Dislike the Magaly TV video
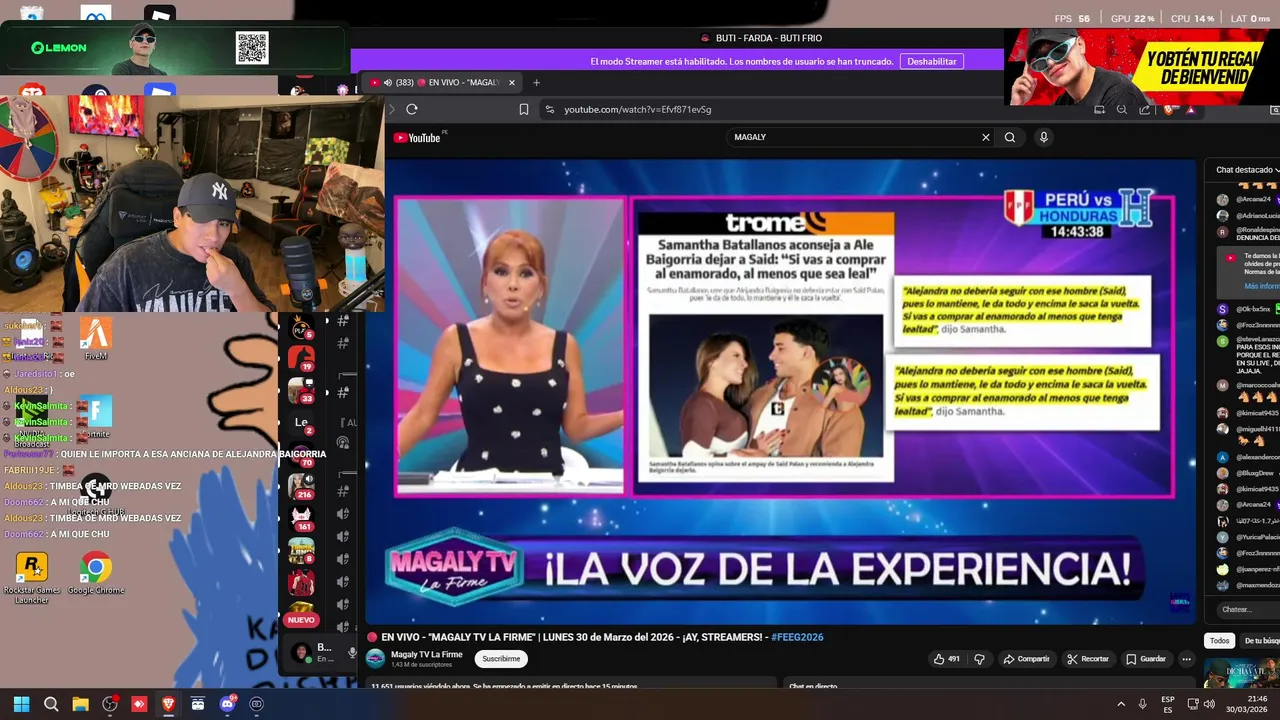The height and width of the screenshot is (720, 1280). point(979,659)
